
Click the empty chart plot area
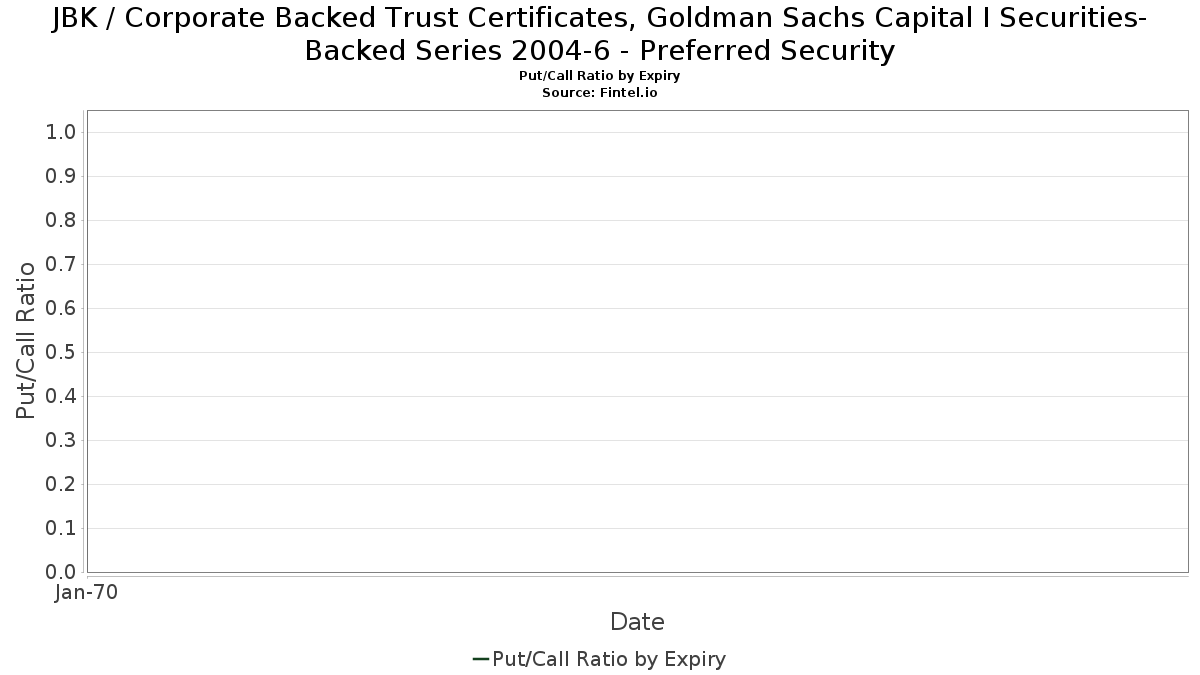[x=637, y=341]
